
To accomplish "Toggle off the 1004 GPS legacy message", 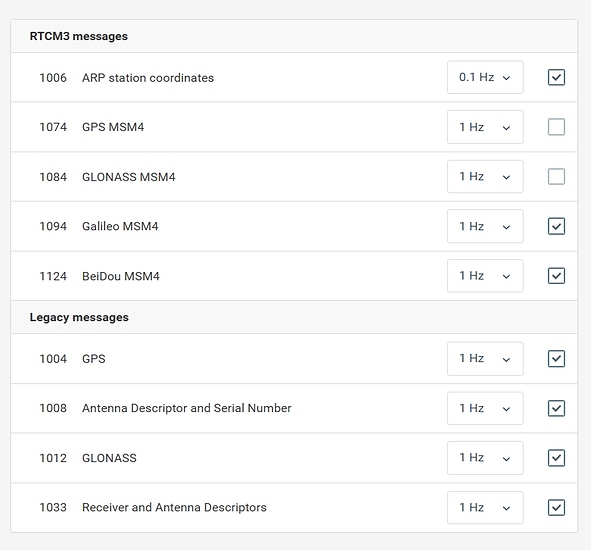I will pyautogui.click(x=556, y=358).
